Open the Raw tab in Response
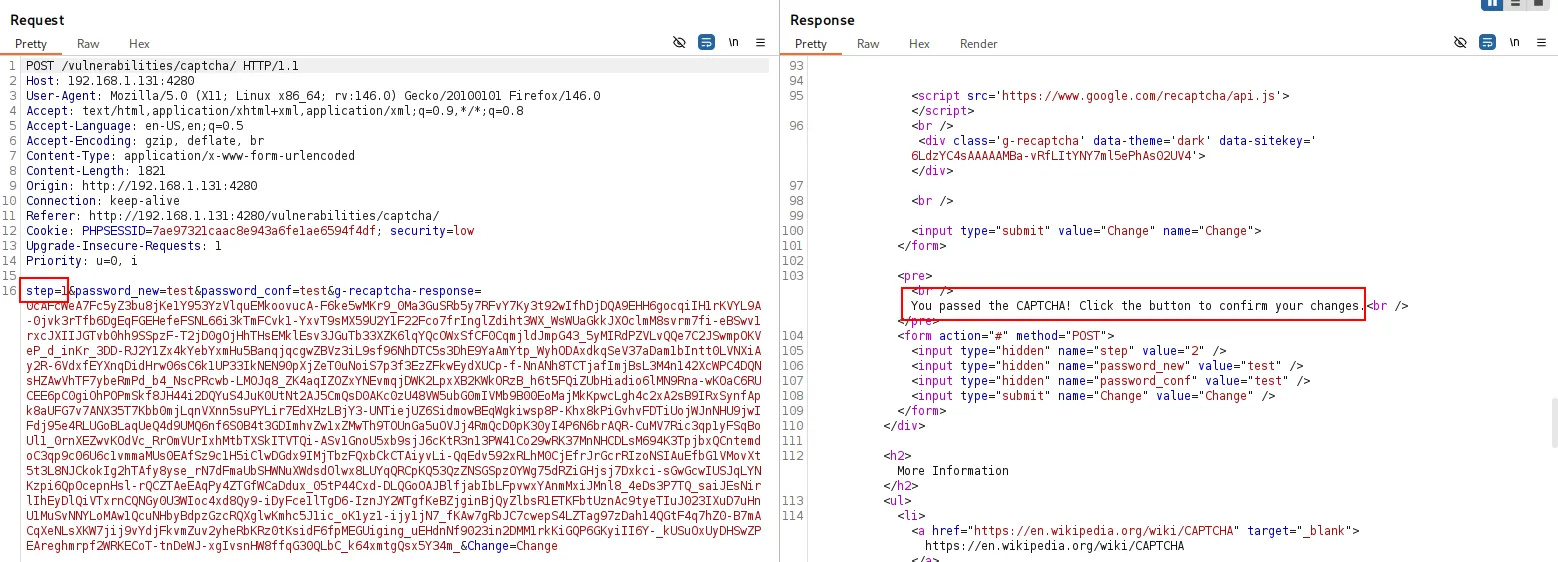 pos(868,44)
